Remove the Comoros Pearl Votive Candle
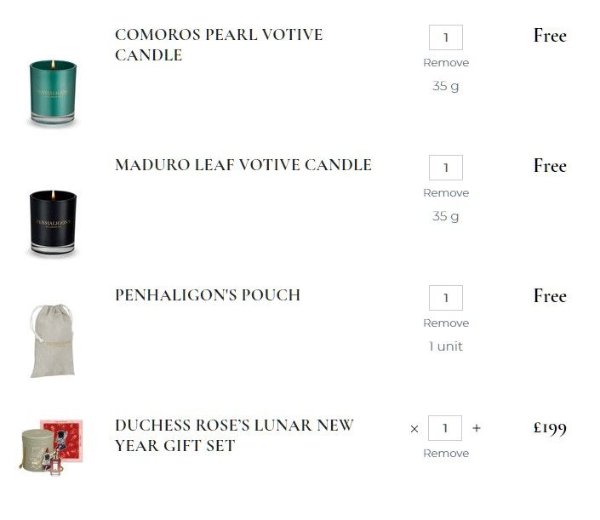 click(446, 63)
